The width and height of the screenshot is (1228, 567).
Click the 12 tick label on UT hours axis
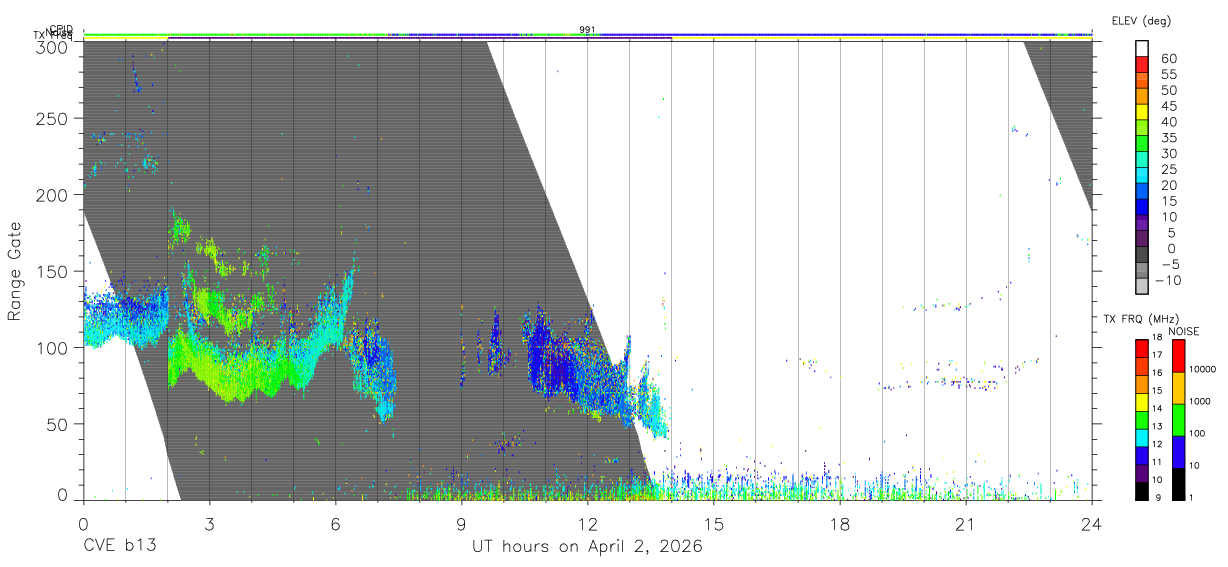[587, 524]
